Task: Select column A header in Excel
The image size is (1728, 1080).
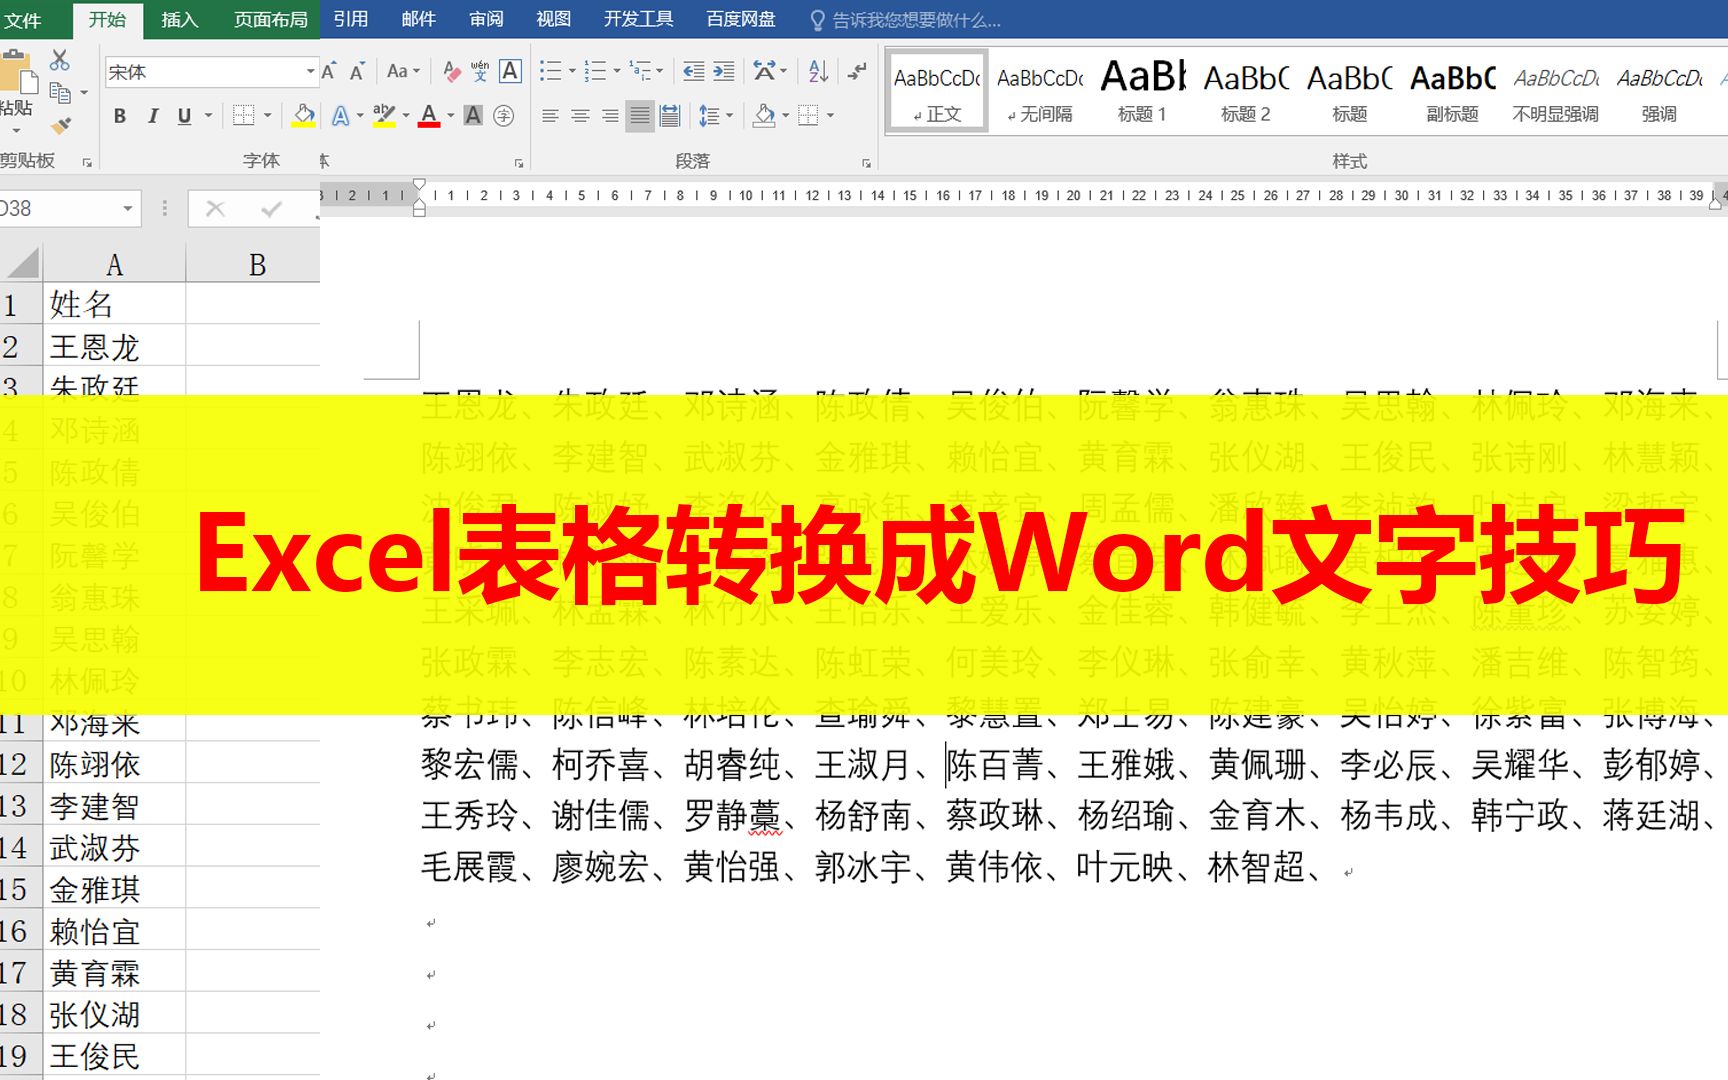Action: pyautogui.click(x=114, y=264)
